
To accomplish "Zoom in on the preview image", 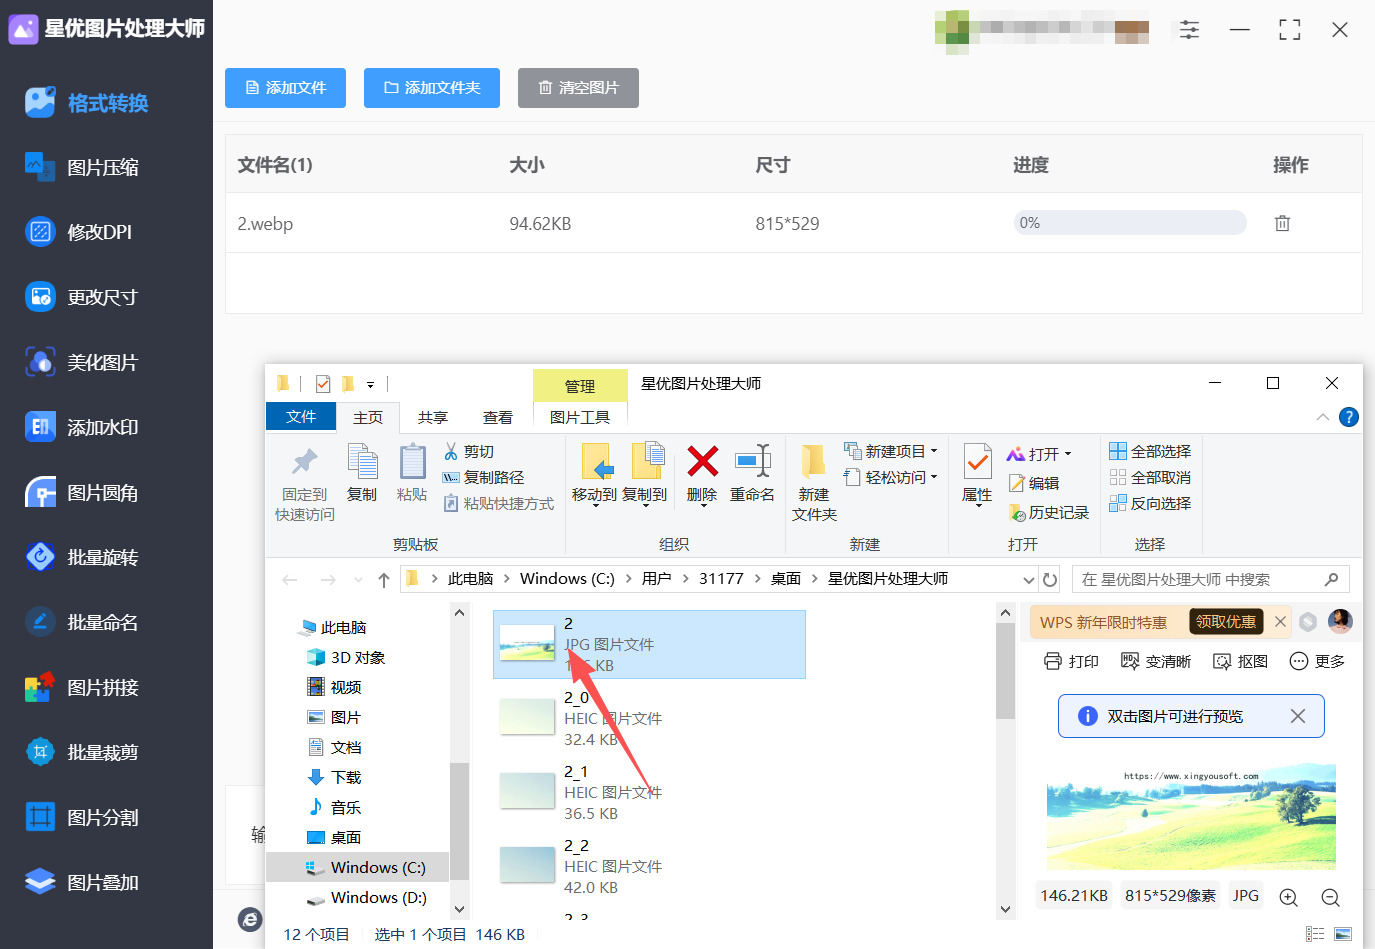I will click(x=1289, y=897).
